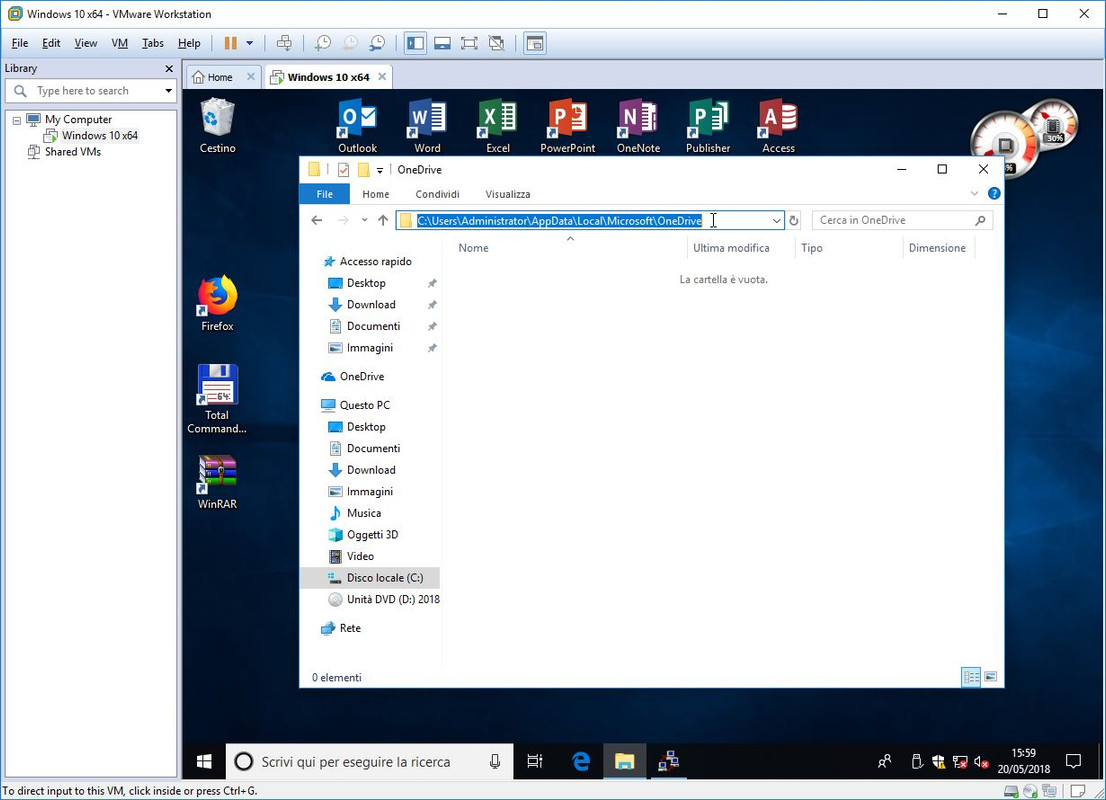Select the Firefox desktop icon
Viewport: 1106px width, 800px height.
tap(217, 303)
